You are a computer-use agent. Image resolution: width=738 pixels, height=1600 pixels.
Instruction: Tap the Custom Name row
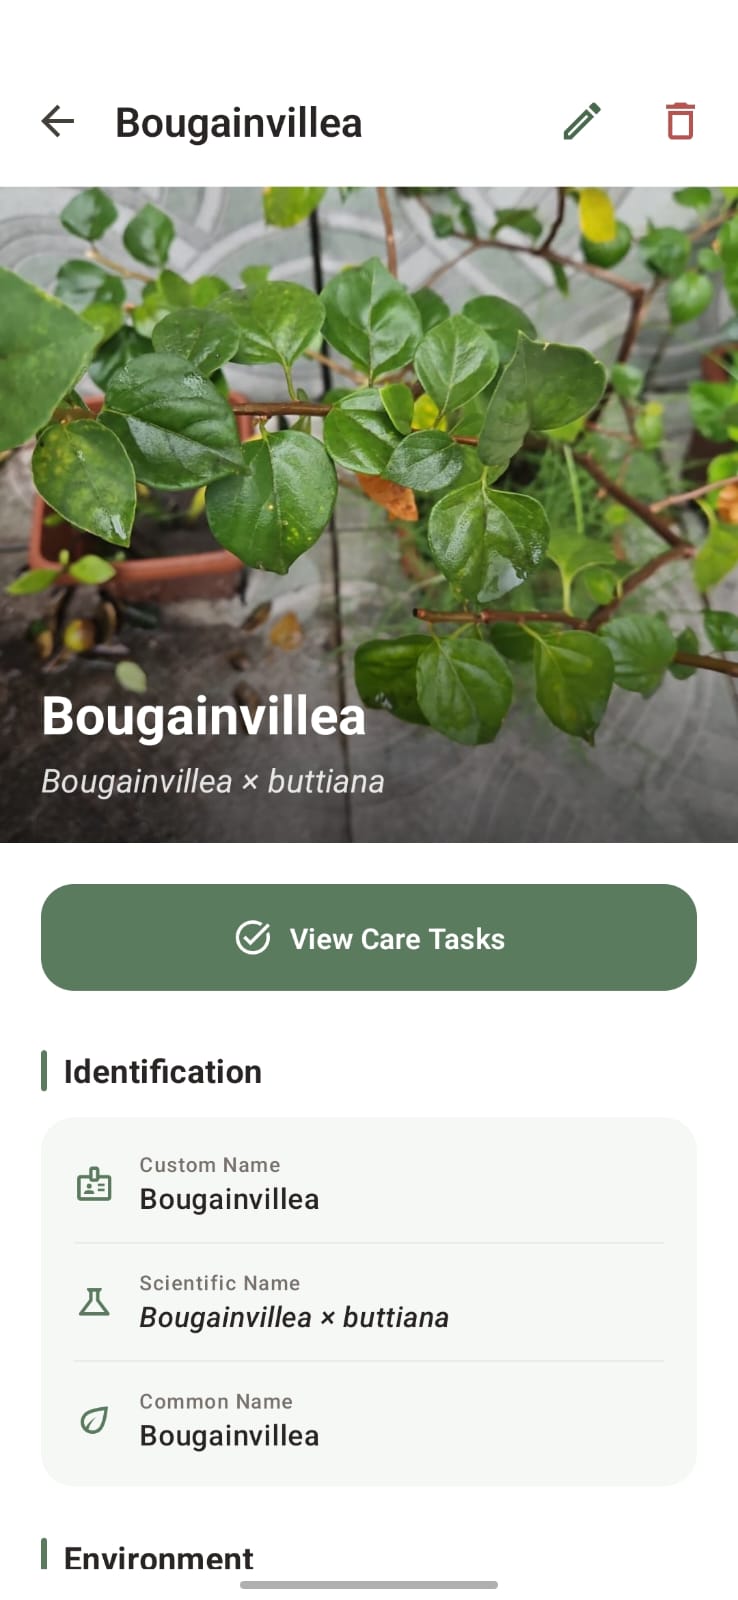click(x=369, y=1184)
